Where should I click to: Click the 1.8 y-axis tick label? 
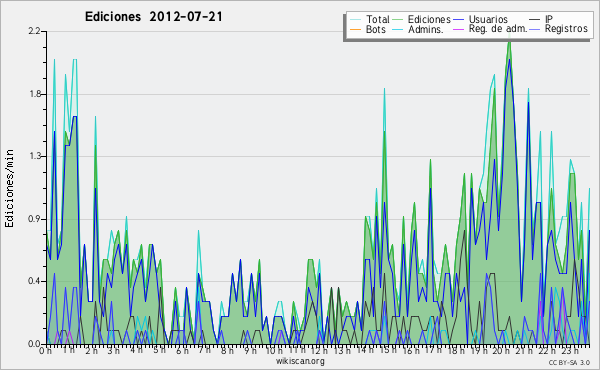tap(35, 94)
